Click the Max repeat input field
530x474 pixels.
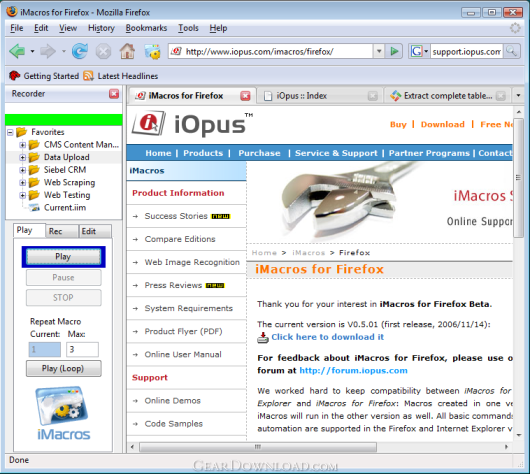(x=82, y=350)
